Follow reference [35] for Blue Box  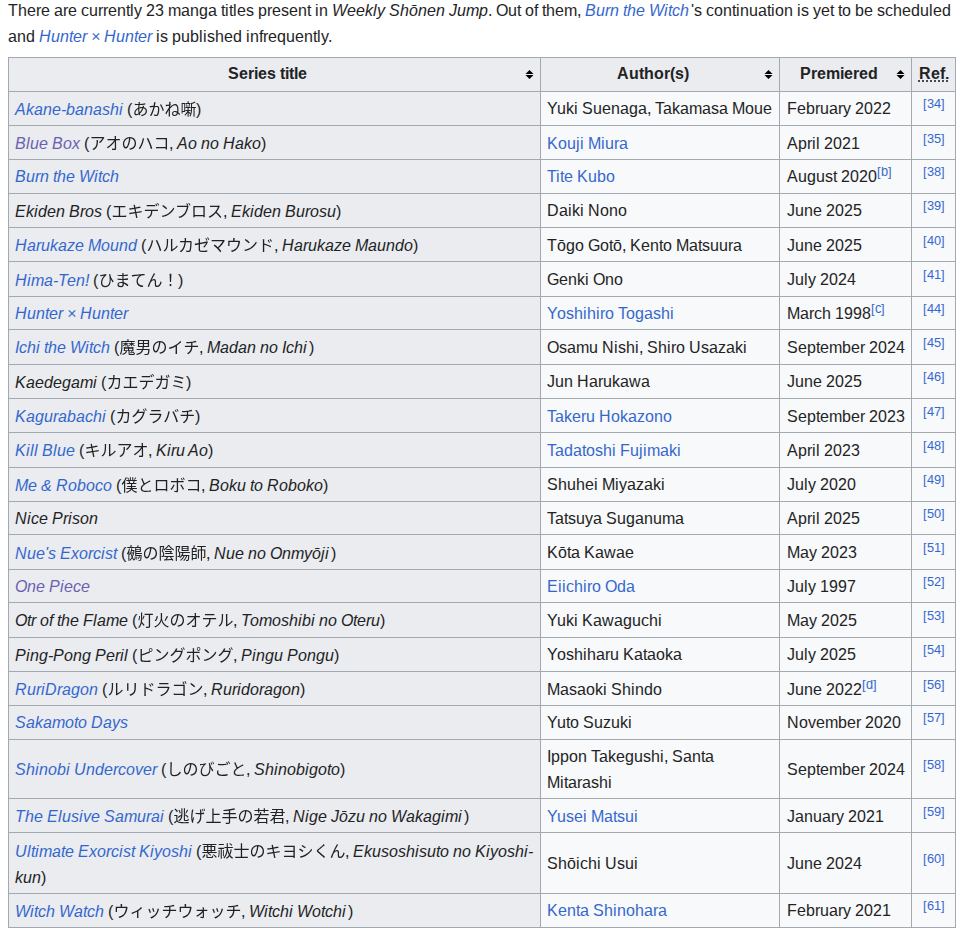(x=933, y=139)
